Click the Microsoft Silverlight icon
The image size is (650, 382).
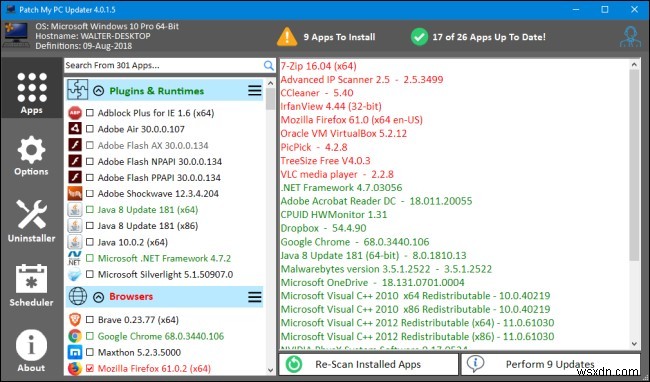click(75, 274)
